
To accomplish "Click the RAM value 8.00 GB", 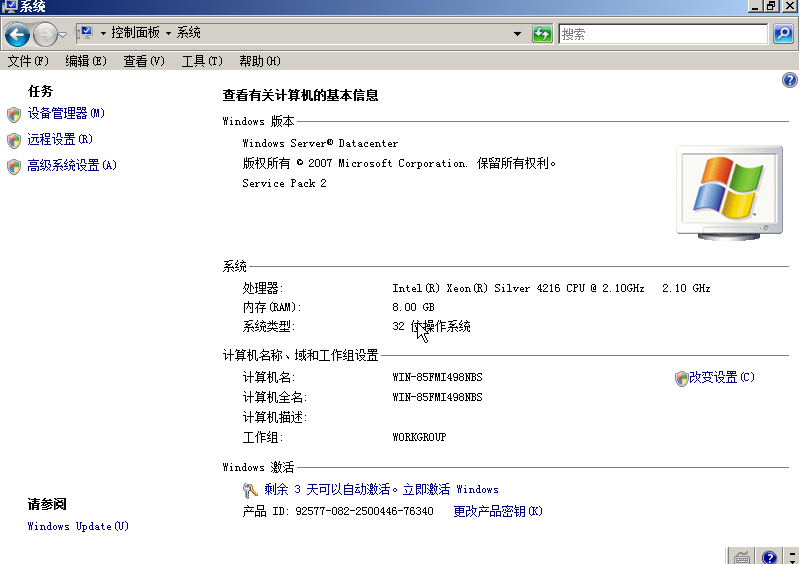I will 413,307.
